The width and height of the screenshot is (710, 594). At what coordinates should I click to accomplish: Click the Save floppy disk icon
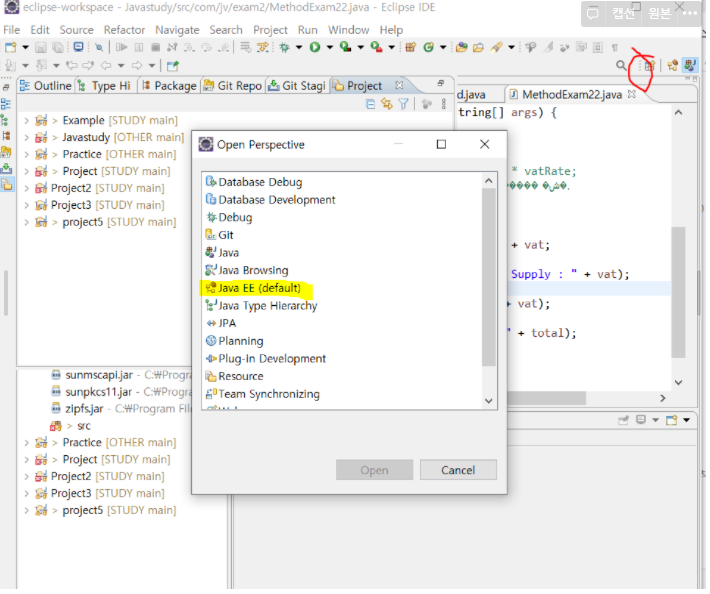coord(41,47)
